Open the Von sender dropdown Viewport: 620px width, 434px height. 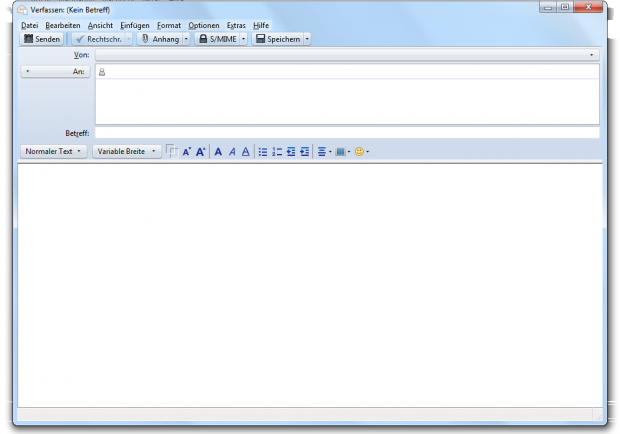point(347,55)
